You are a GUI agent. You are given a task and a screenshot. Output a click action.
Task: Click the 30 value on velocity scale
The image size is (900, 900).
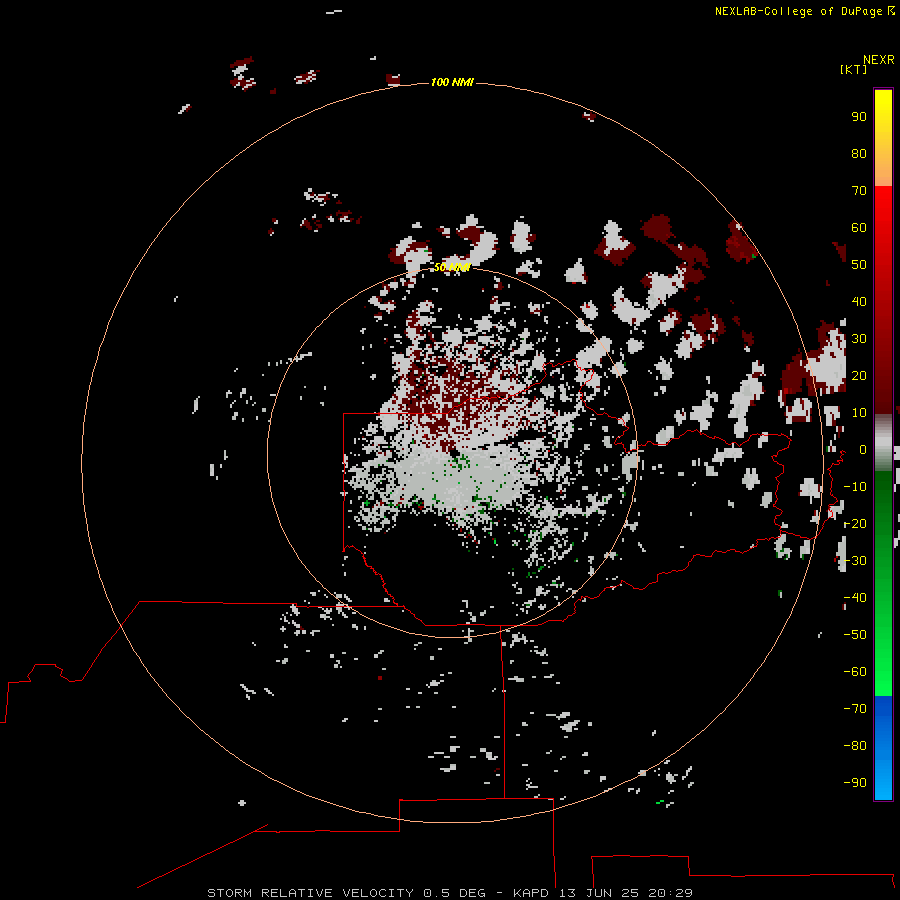[859, 339]
